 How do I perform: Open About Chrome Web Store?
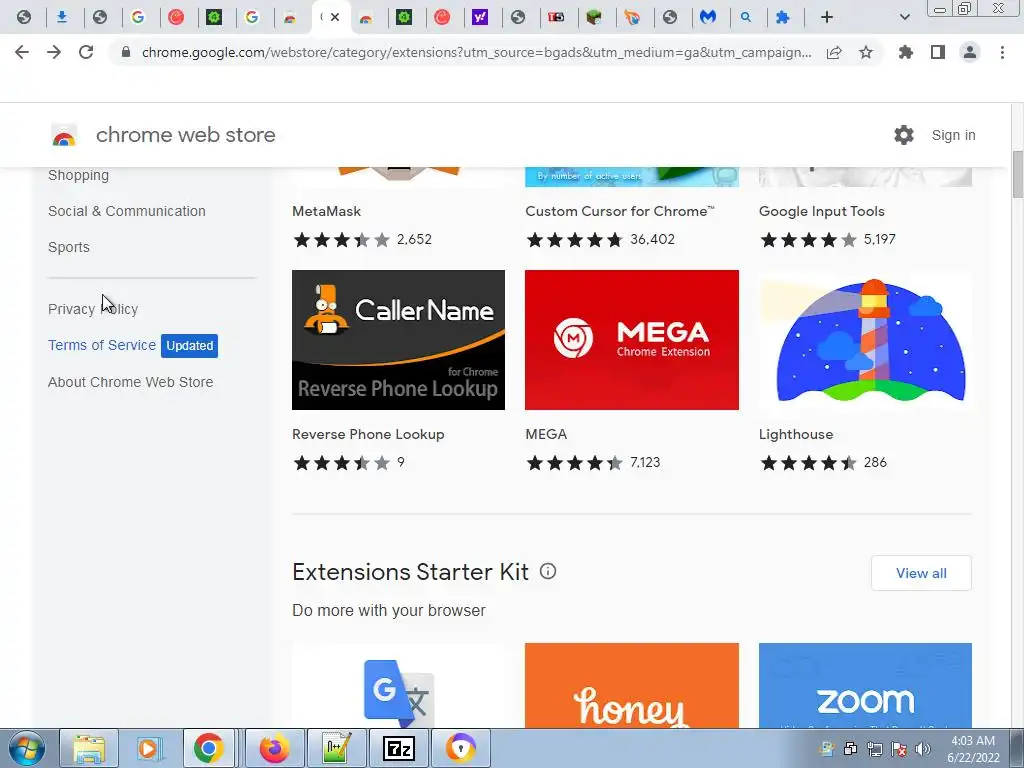pyautogui.click(x=131, y=382)
